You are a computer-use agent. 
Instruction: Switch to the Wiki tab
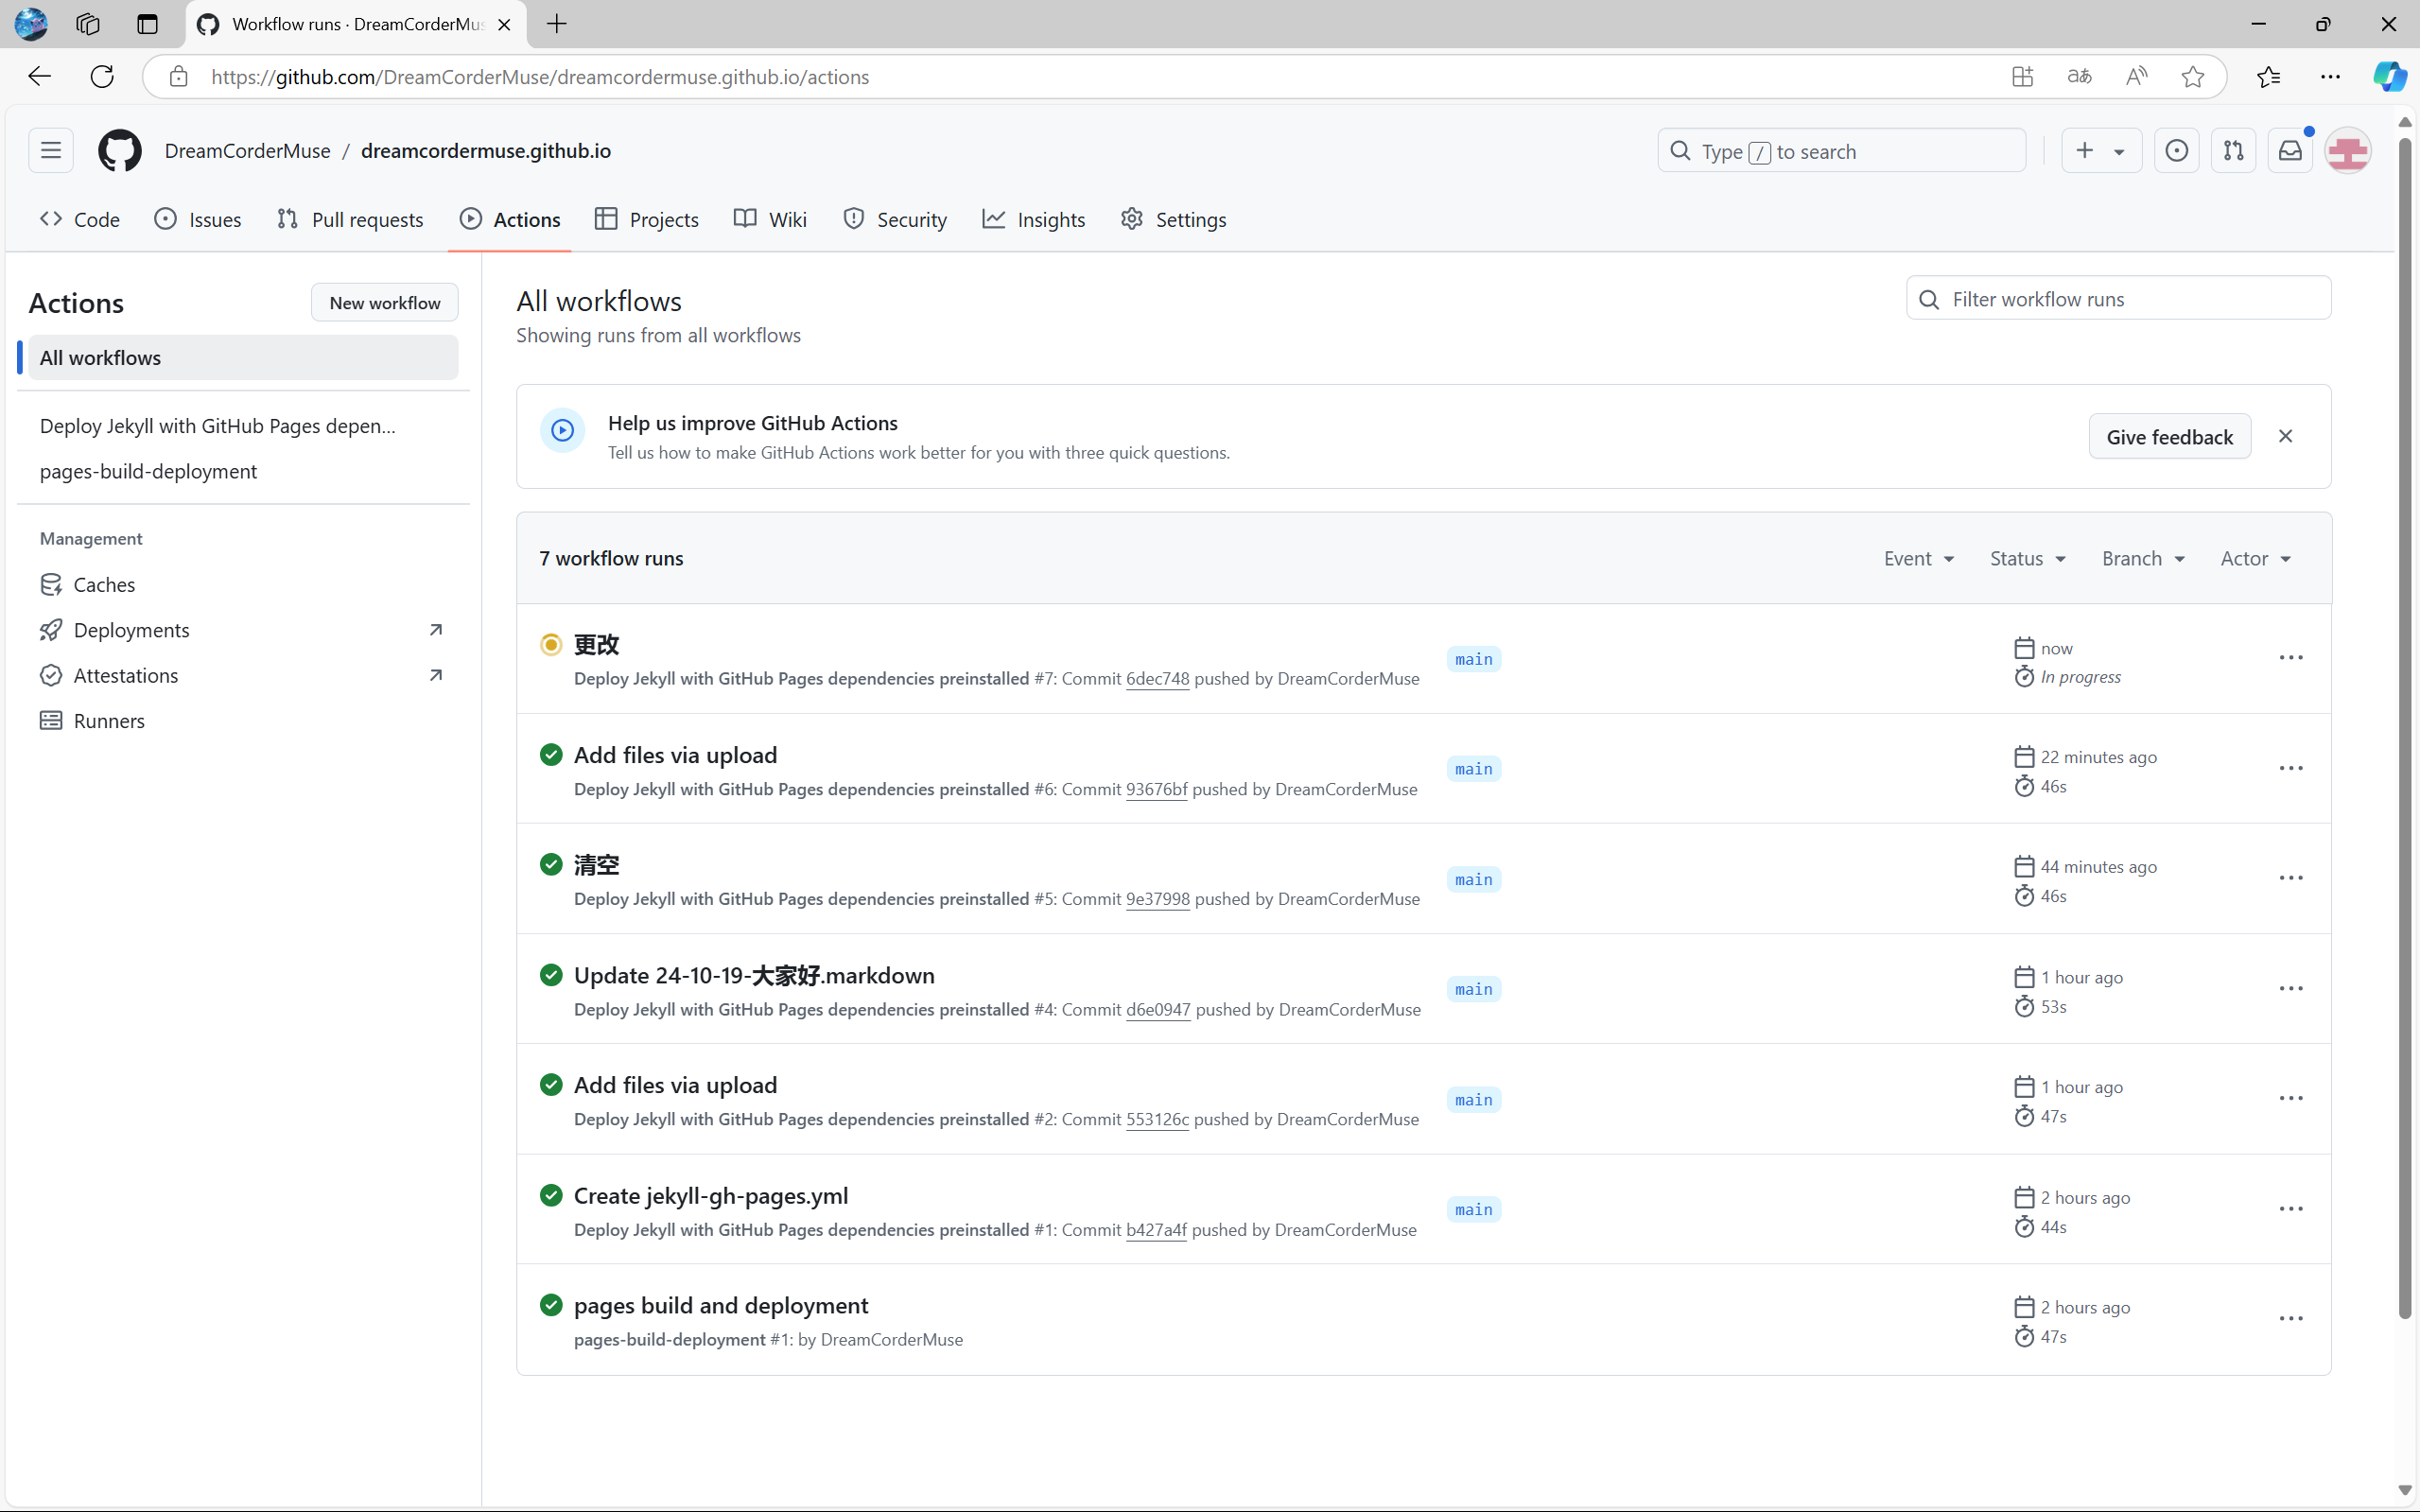click(x=770, y=219)
